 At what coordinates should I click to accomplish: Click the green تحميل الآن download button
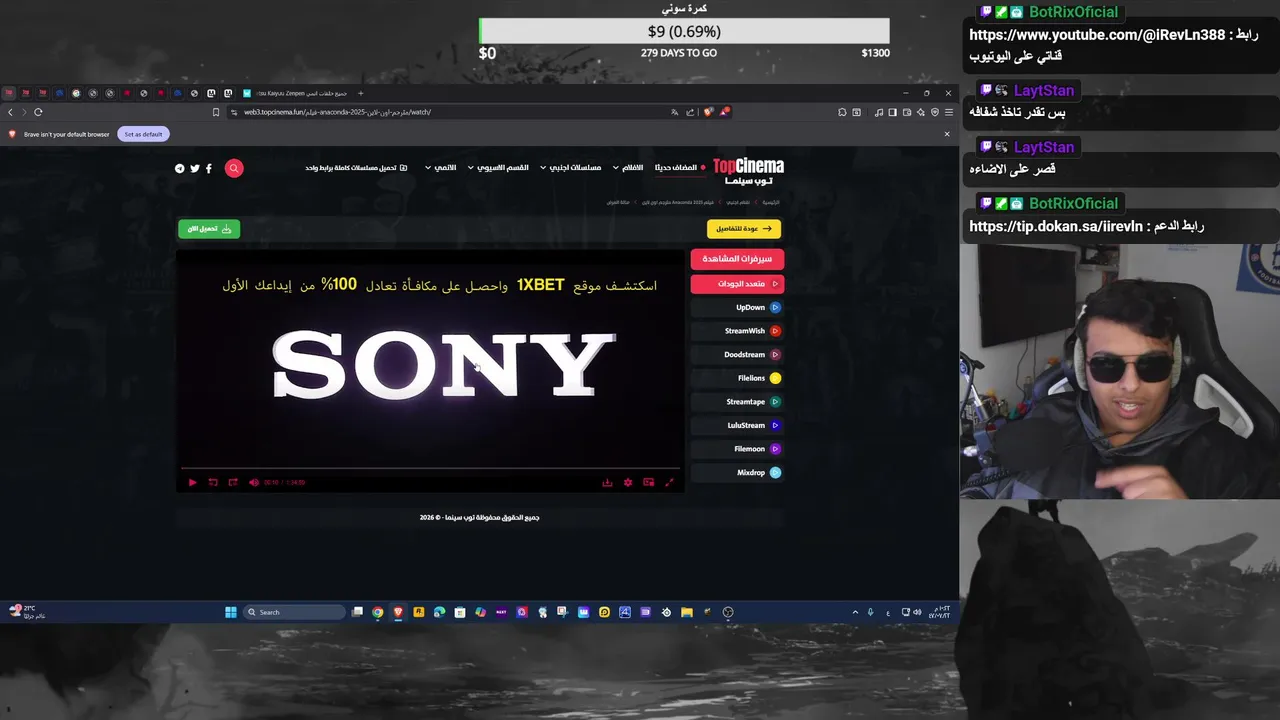click(209, 229)
